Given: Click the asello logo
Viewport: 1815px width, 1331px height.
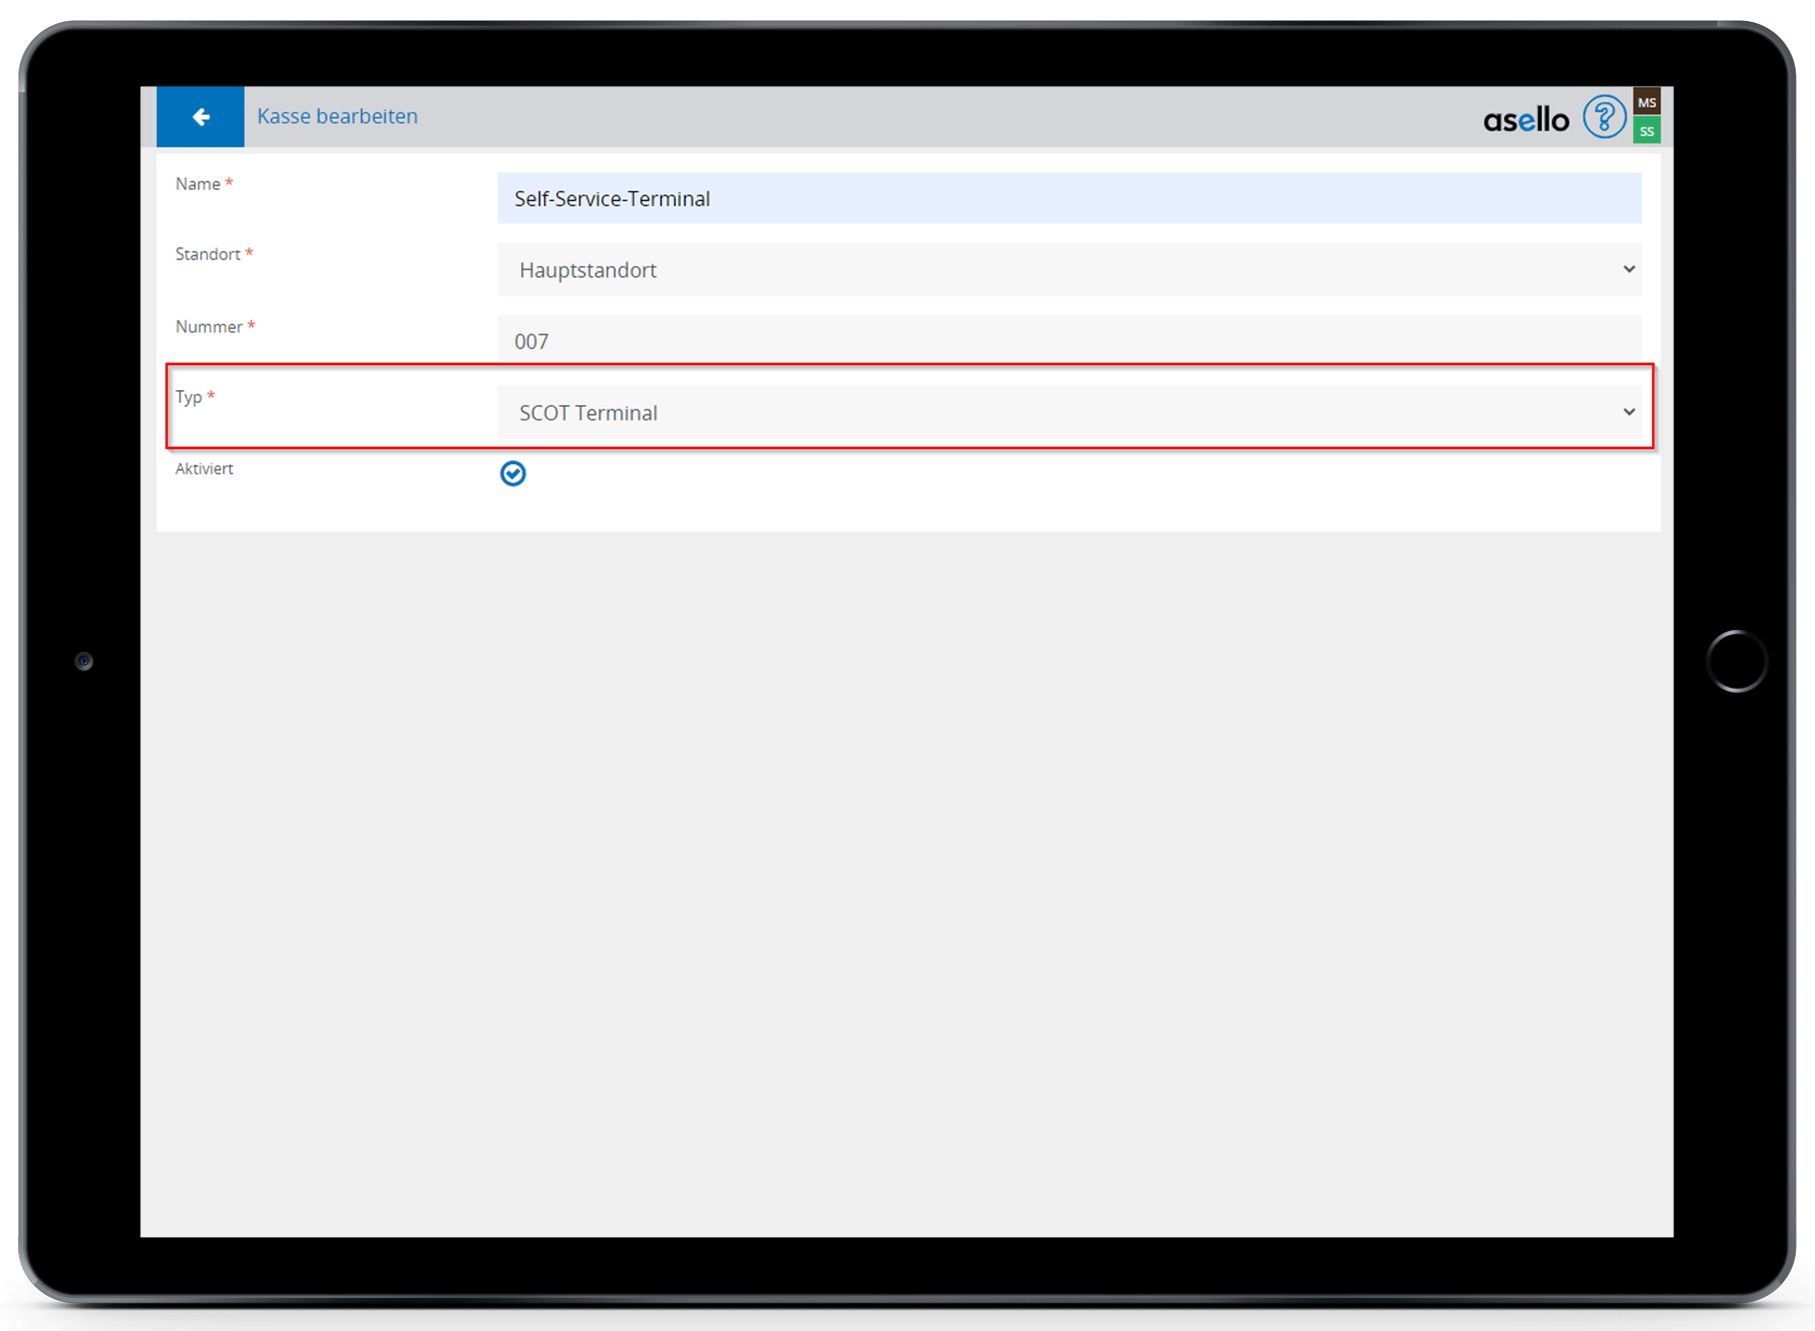Looking at the screenshot, I should tap(1525, 120).
